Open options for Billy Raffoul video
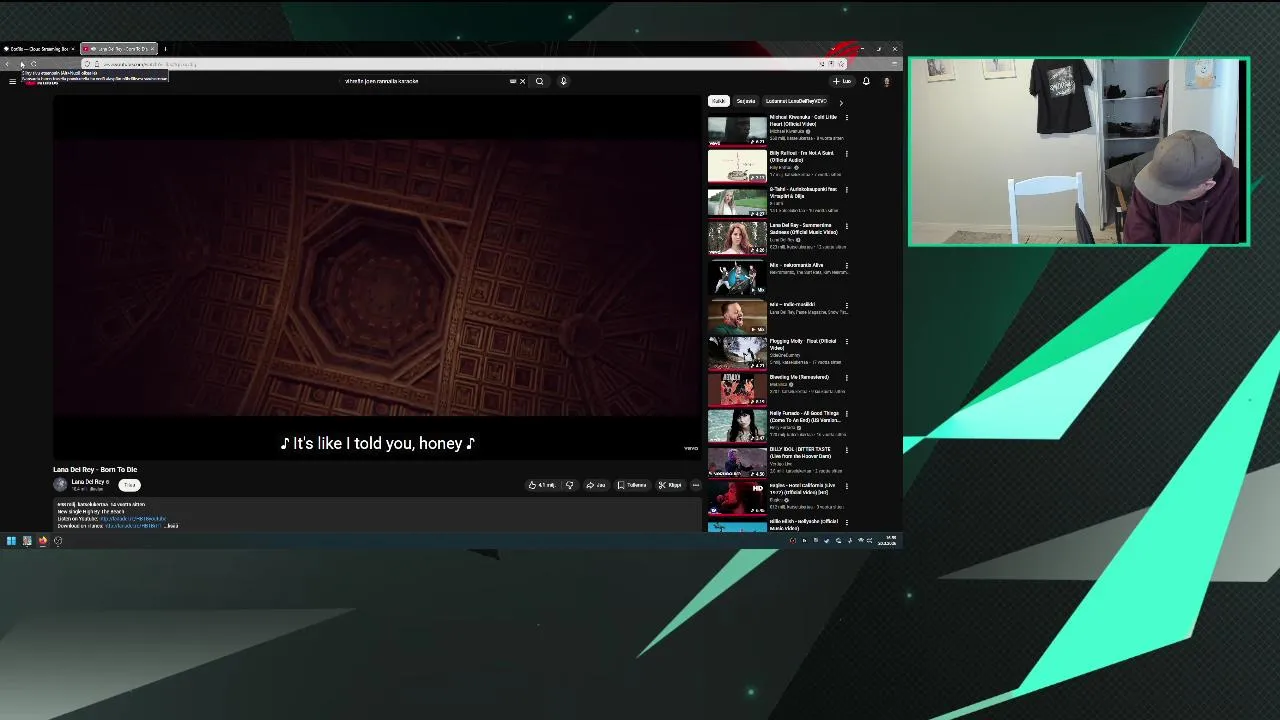 click(847, 154)
